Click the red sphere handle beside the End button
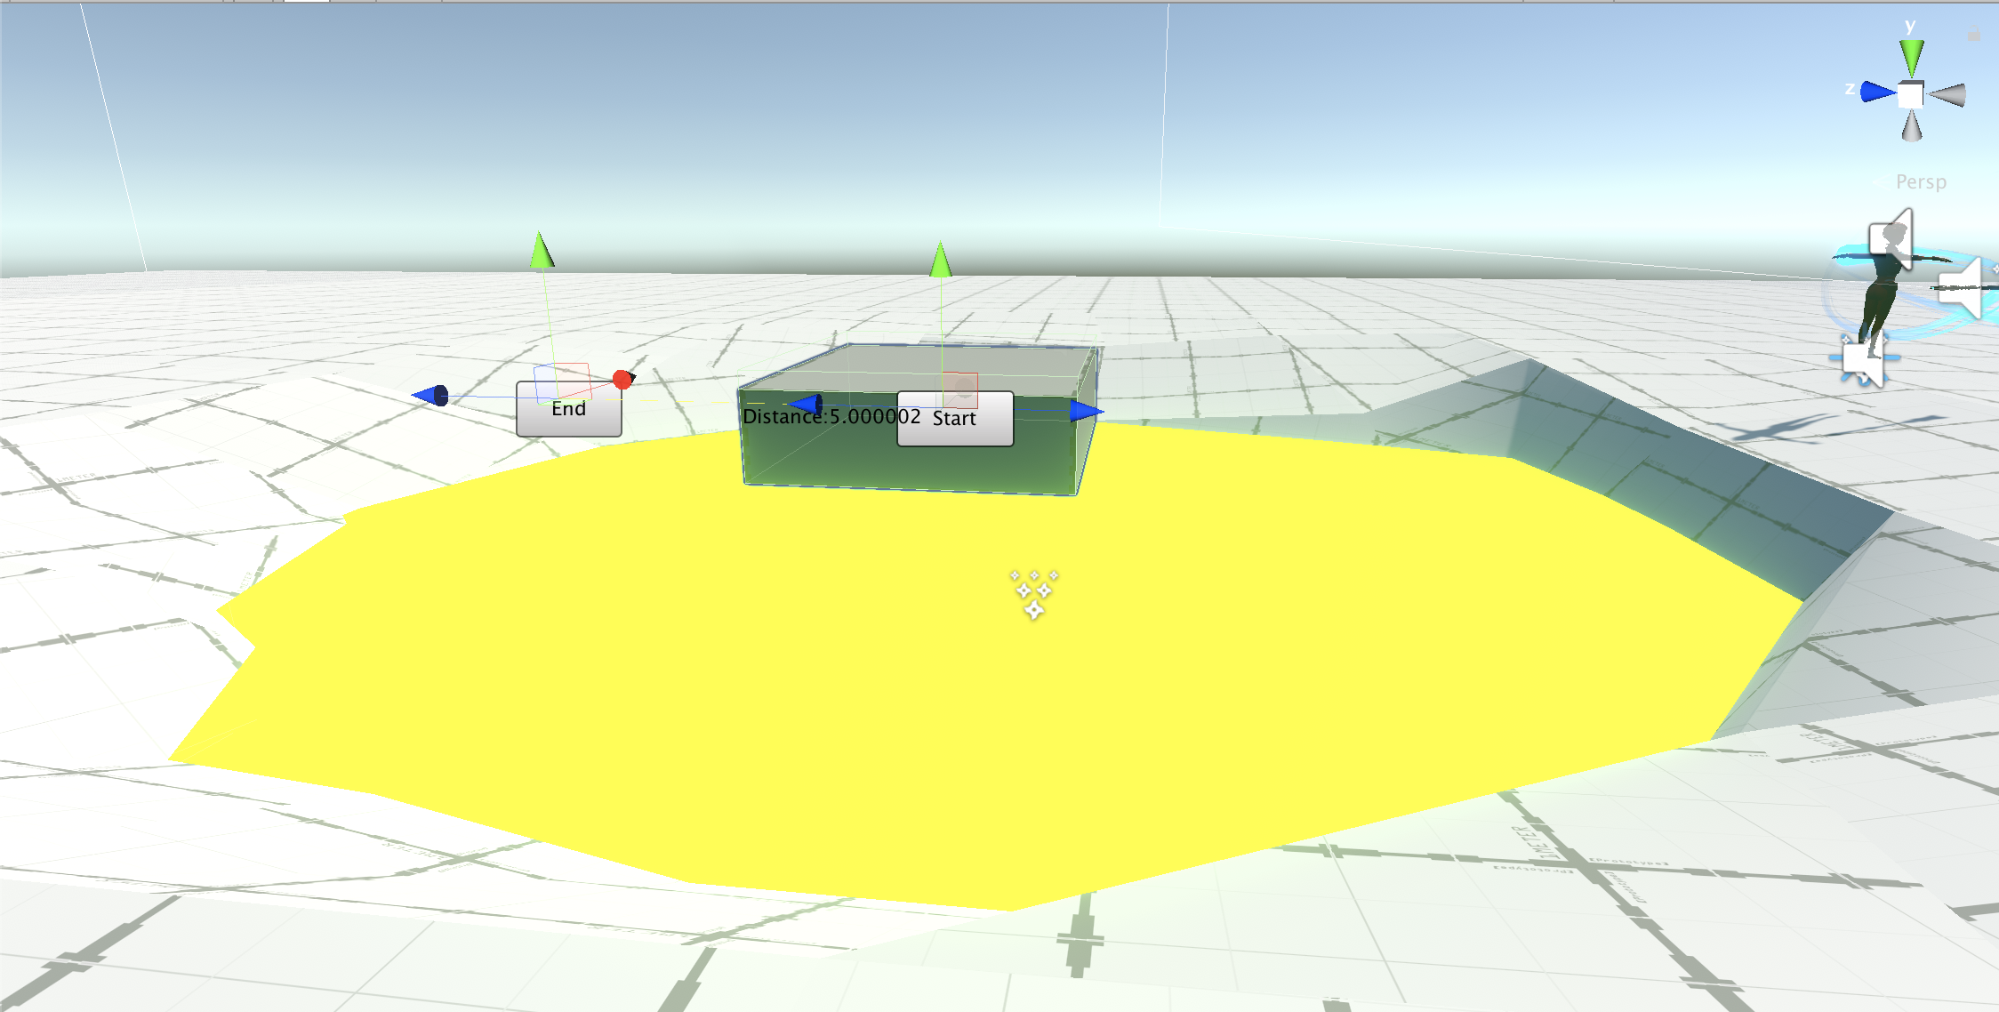The image size is (1999, 1012). 623,380
